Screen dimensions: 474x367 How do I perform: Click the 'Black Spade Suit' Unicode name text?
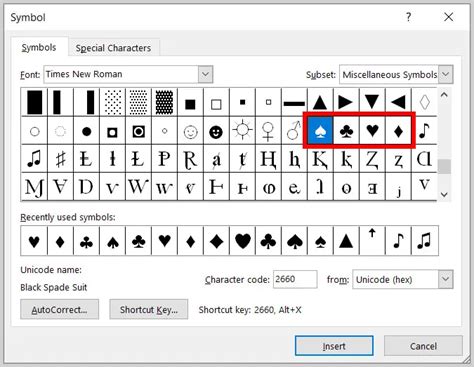(54, 287)
